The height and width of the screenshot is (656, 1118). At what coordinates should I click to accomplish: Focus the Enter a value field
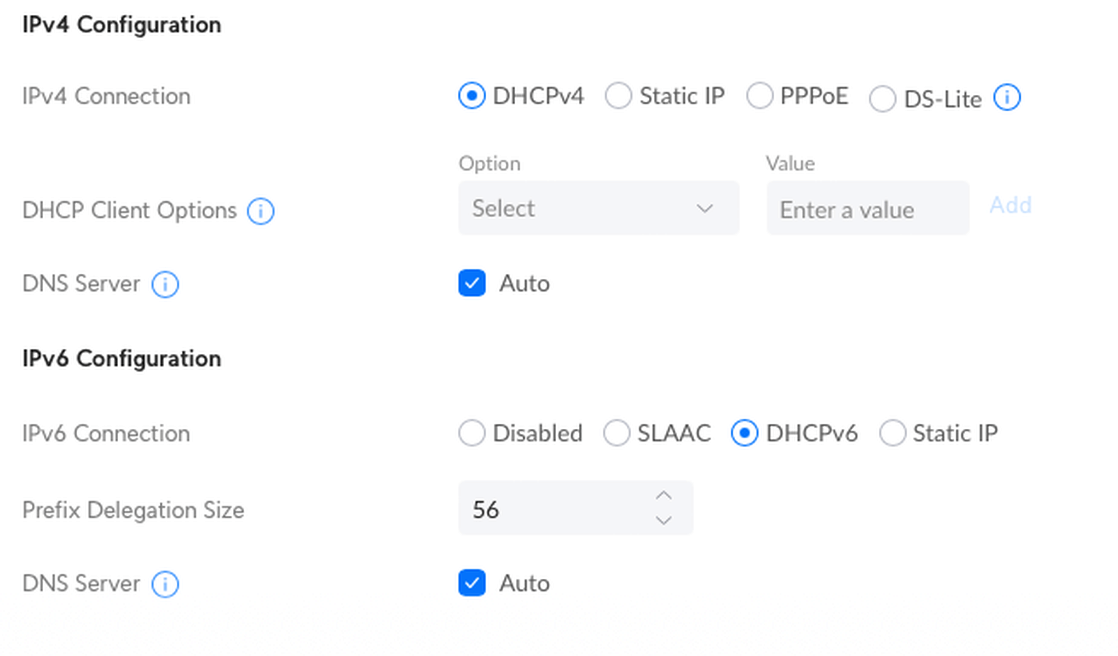pos(868,208)
